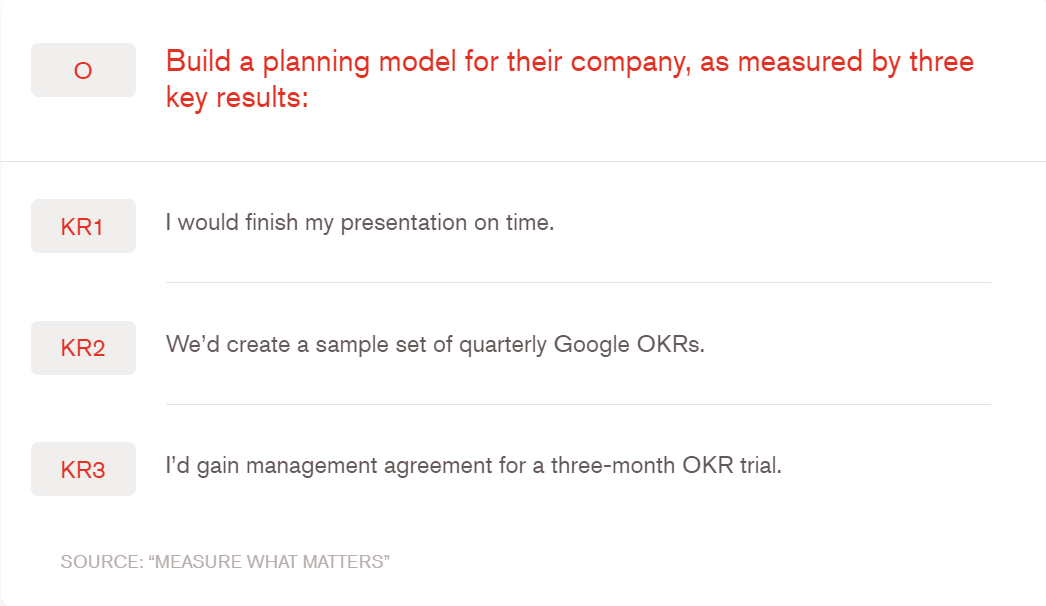Click the word 'SOURCE:' in the footer

point(102,561)
